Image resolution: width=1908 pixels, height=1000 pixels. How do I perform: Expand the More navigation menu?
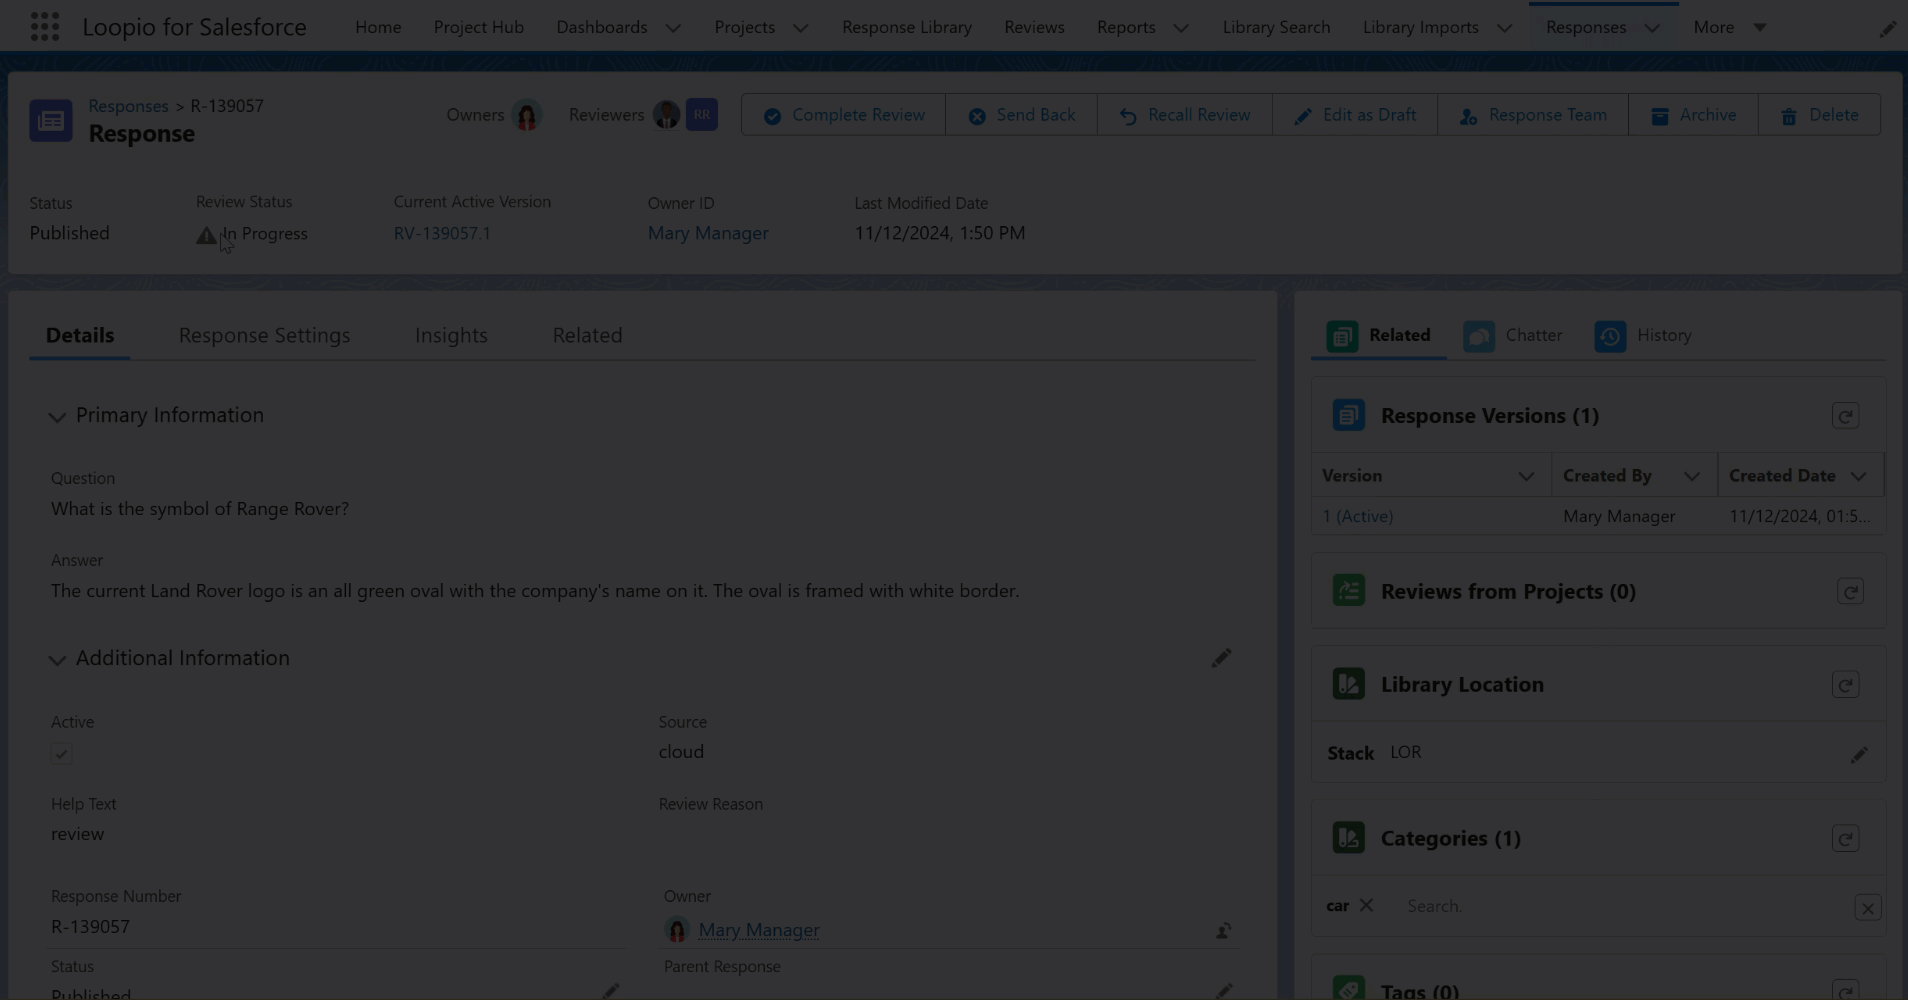tap(1730, 28)
